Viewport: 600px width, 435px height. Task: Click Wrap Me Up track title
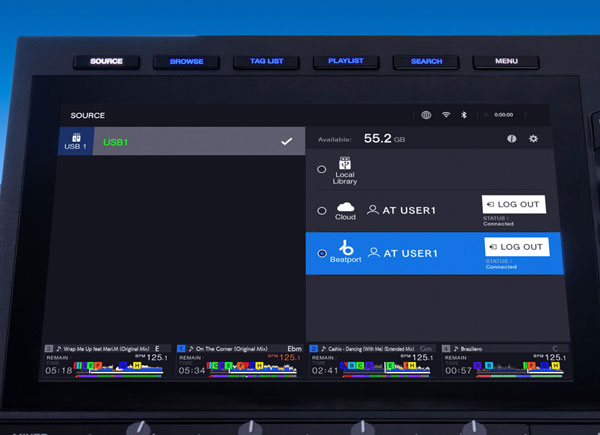point(106,349)
